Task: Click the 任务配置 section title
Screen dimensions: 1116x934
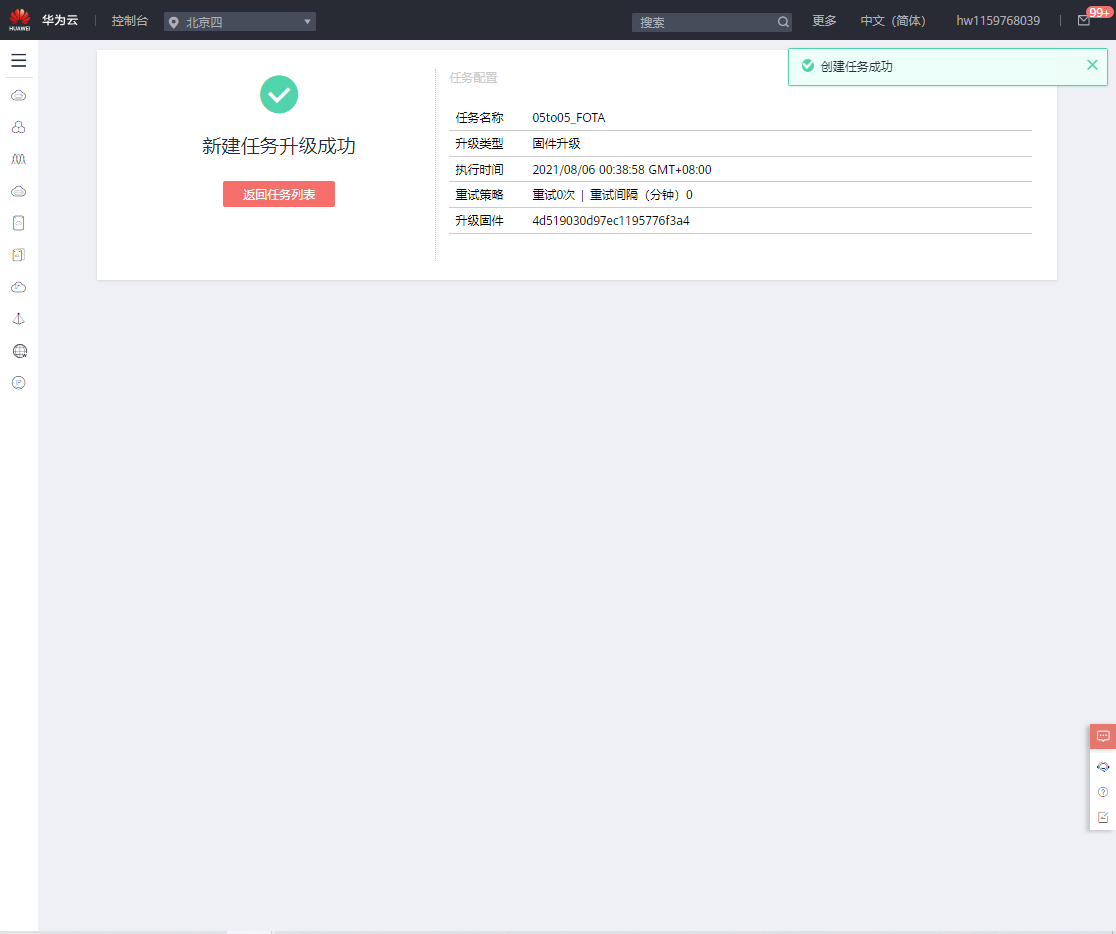Action: [473, 78]
